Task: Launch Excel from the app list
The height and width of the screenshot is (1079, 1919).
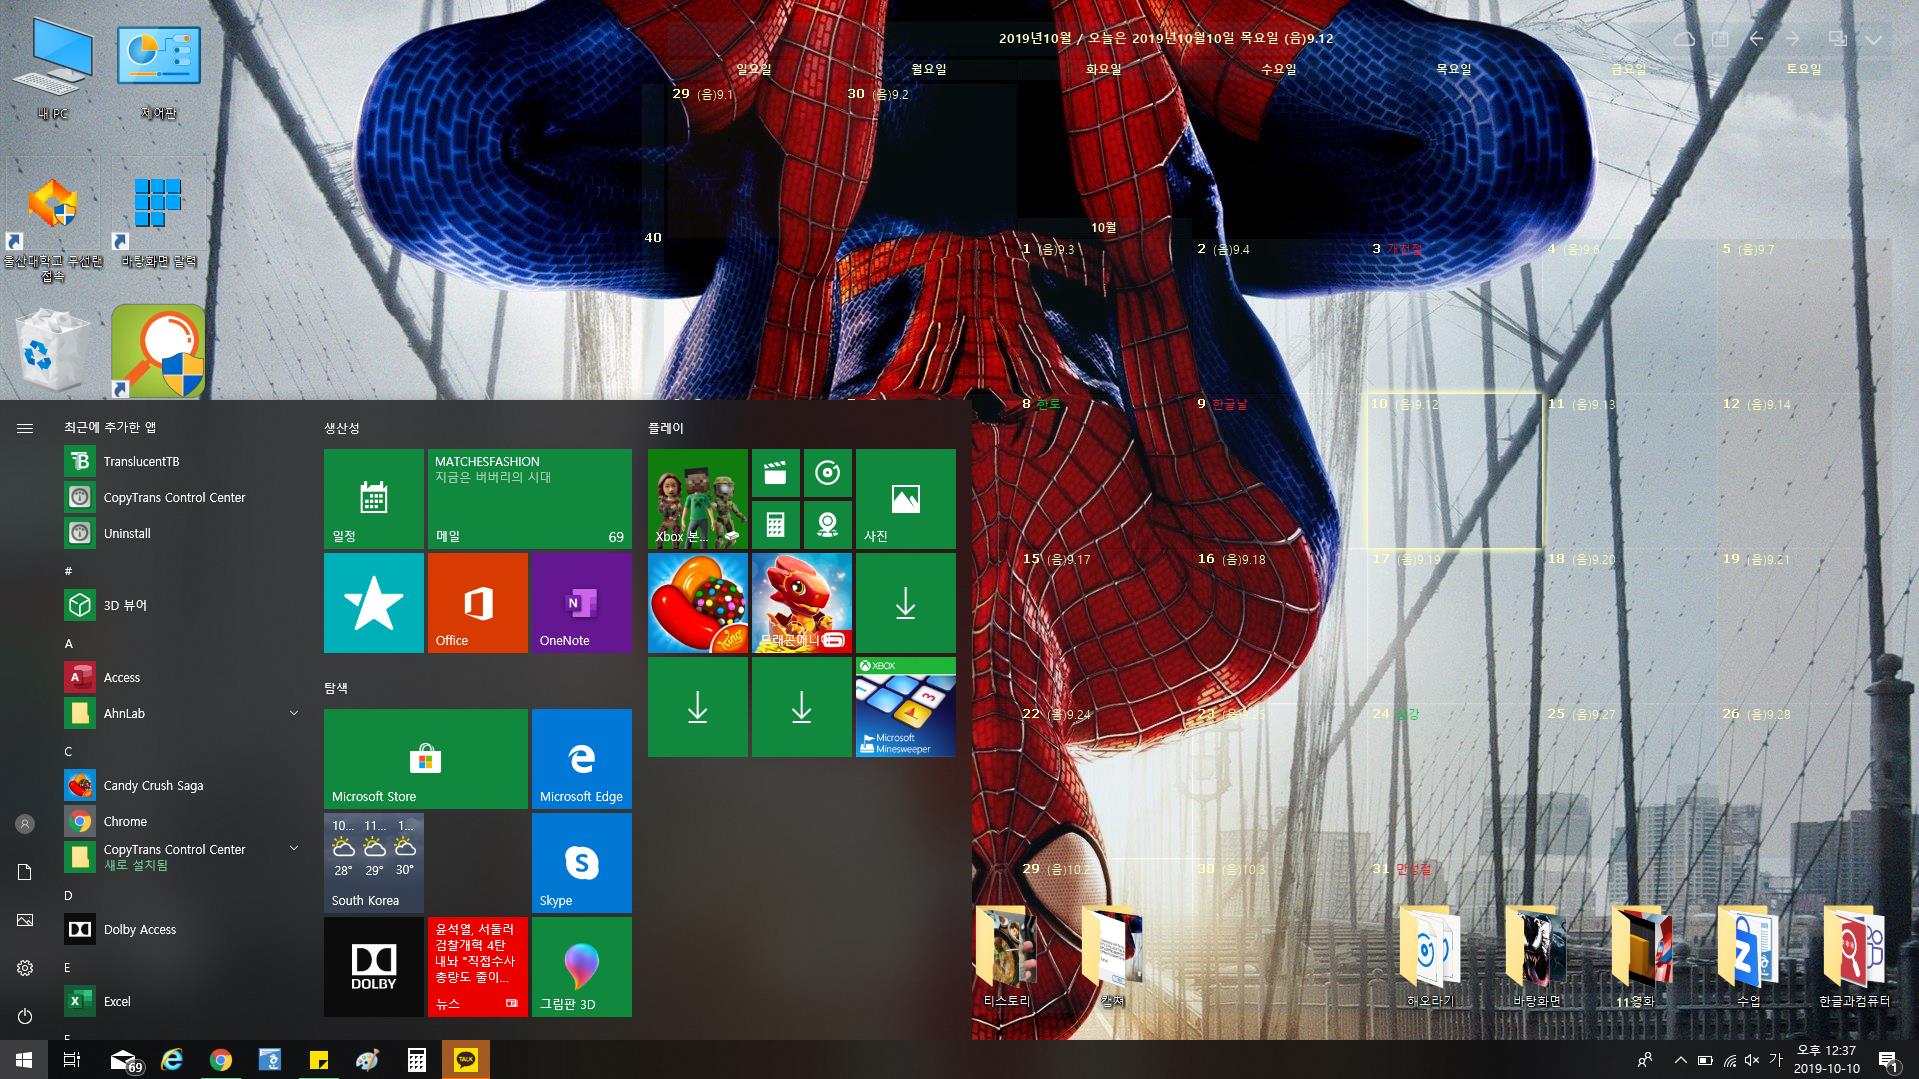Action: pyautogui.click(x=182, y=1001)
